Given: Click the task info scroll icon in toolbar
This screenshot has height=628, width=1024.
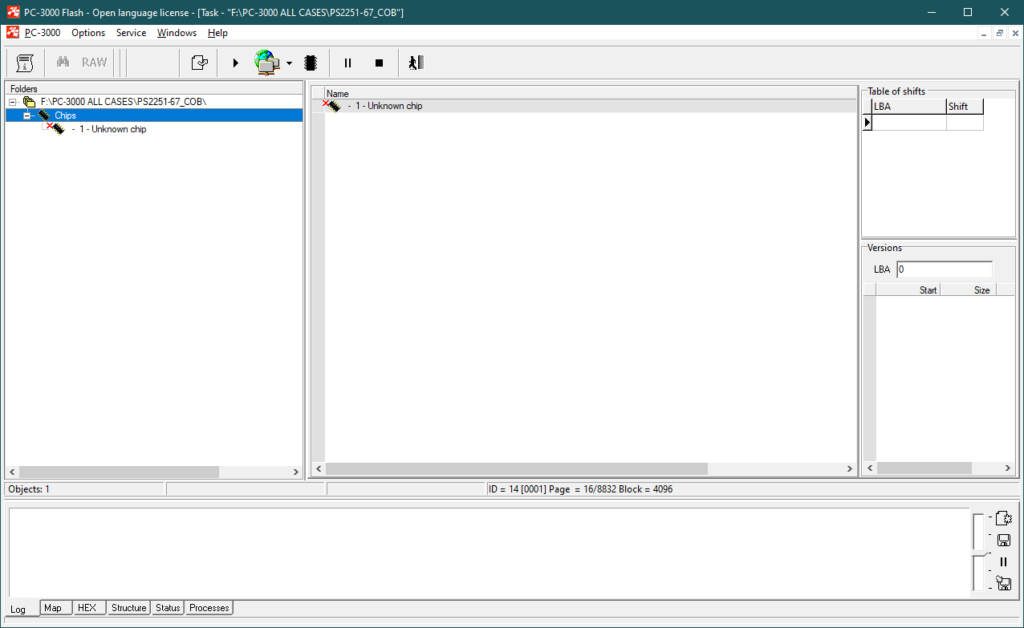Looking at the screenshot, I should pyautogui.click(x=25, y=62).
